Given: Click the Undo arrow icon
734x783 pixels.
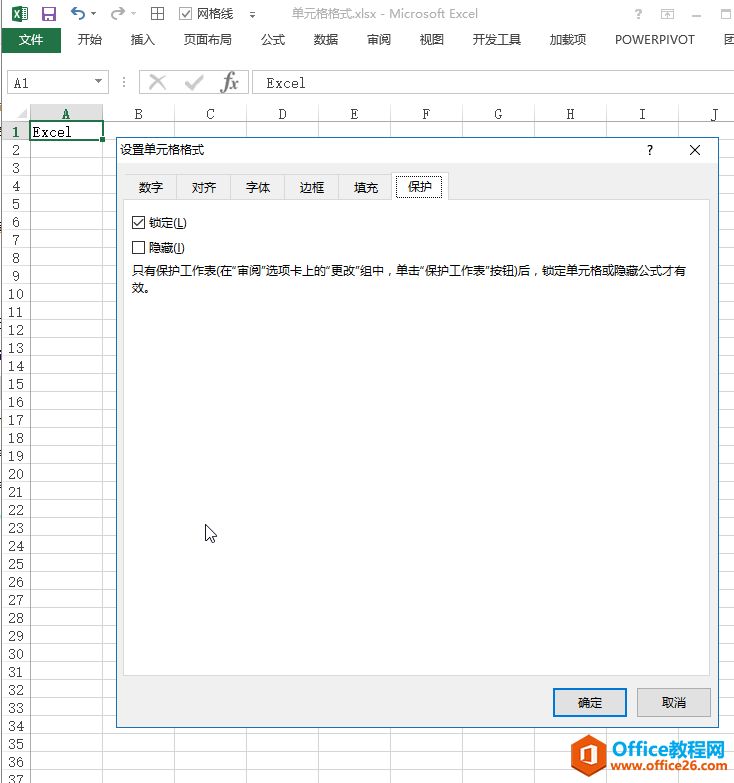Looking at the screenshot, I should [x=78, y=14].
